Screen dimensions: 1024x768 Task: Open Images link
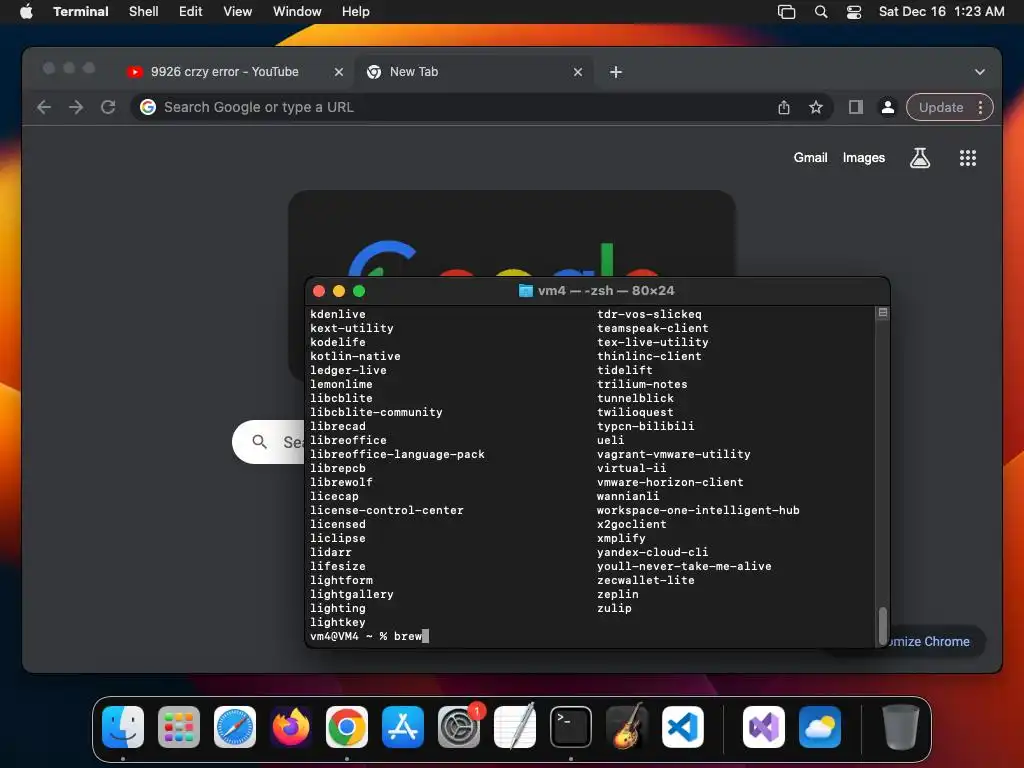pyautogui.click(x=863, y=157)
